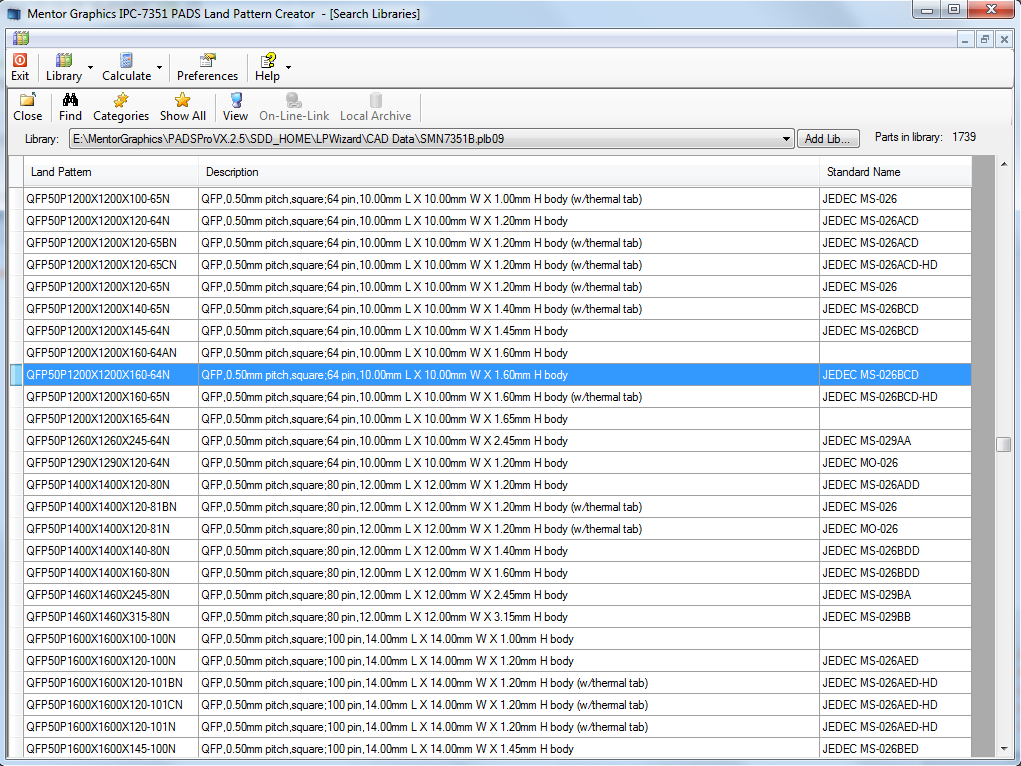
Task: Click the Exit icon in the toolbar
Action: [x=20, y=61]
